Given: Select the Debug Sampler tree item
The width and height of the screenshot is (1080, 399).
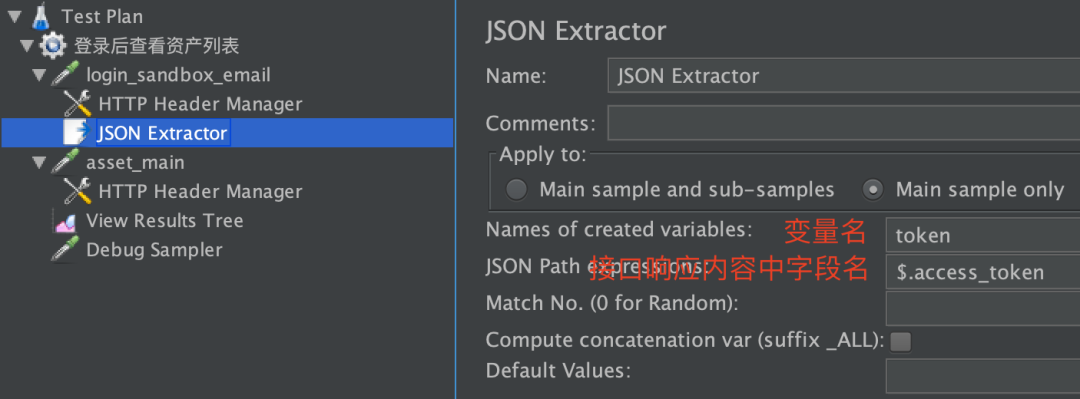Looking at the screenshot, I should click(154, 250).
